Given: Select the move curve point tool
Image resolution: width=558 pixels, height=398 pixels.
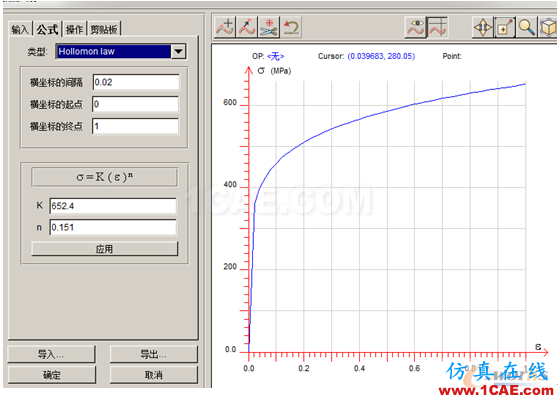Looking at the screenshot, I should pos(247,27).
